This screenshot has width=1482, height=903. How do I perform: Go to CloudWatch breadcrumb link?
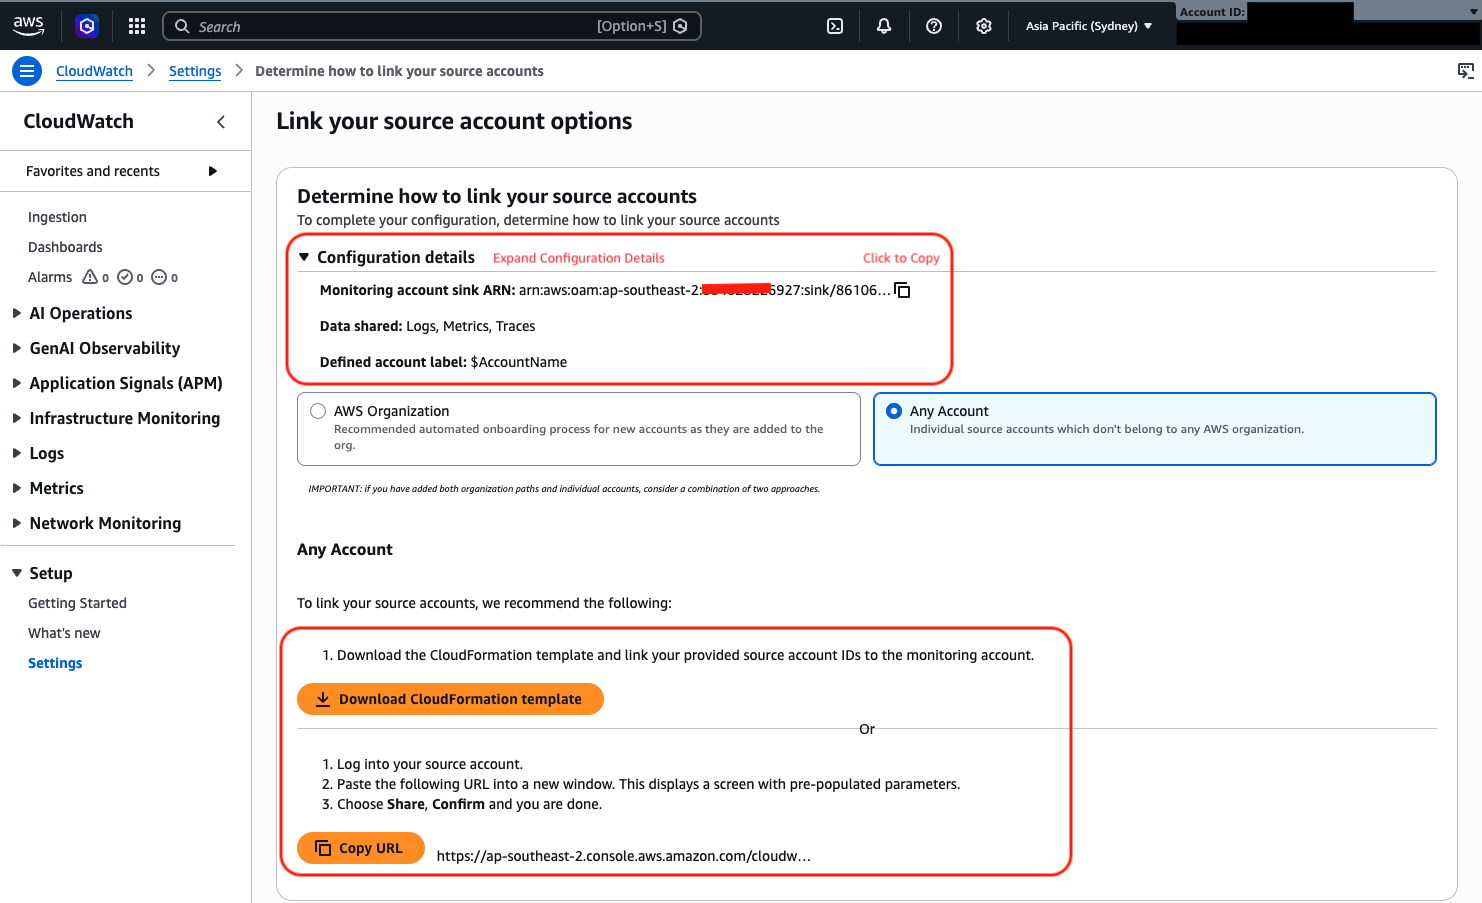[94, 71]
